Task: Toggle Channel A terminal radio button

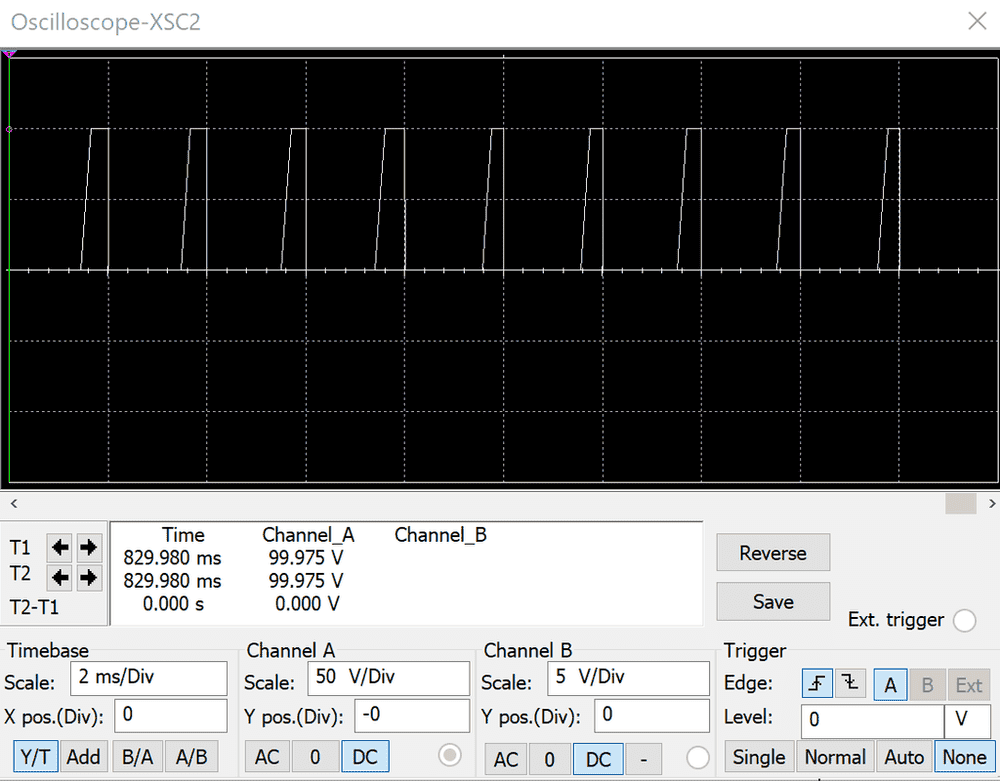Action: point(451,756)
